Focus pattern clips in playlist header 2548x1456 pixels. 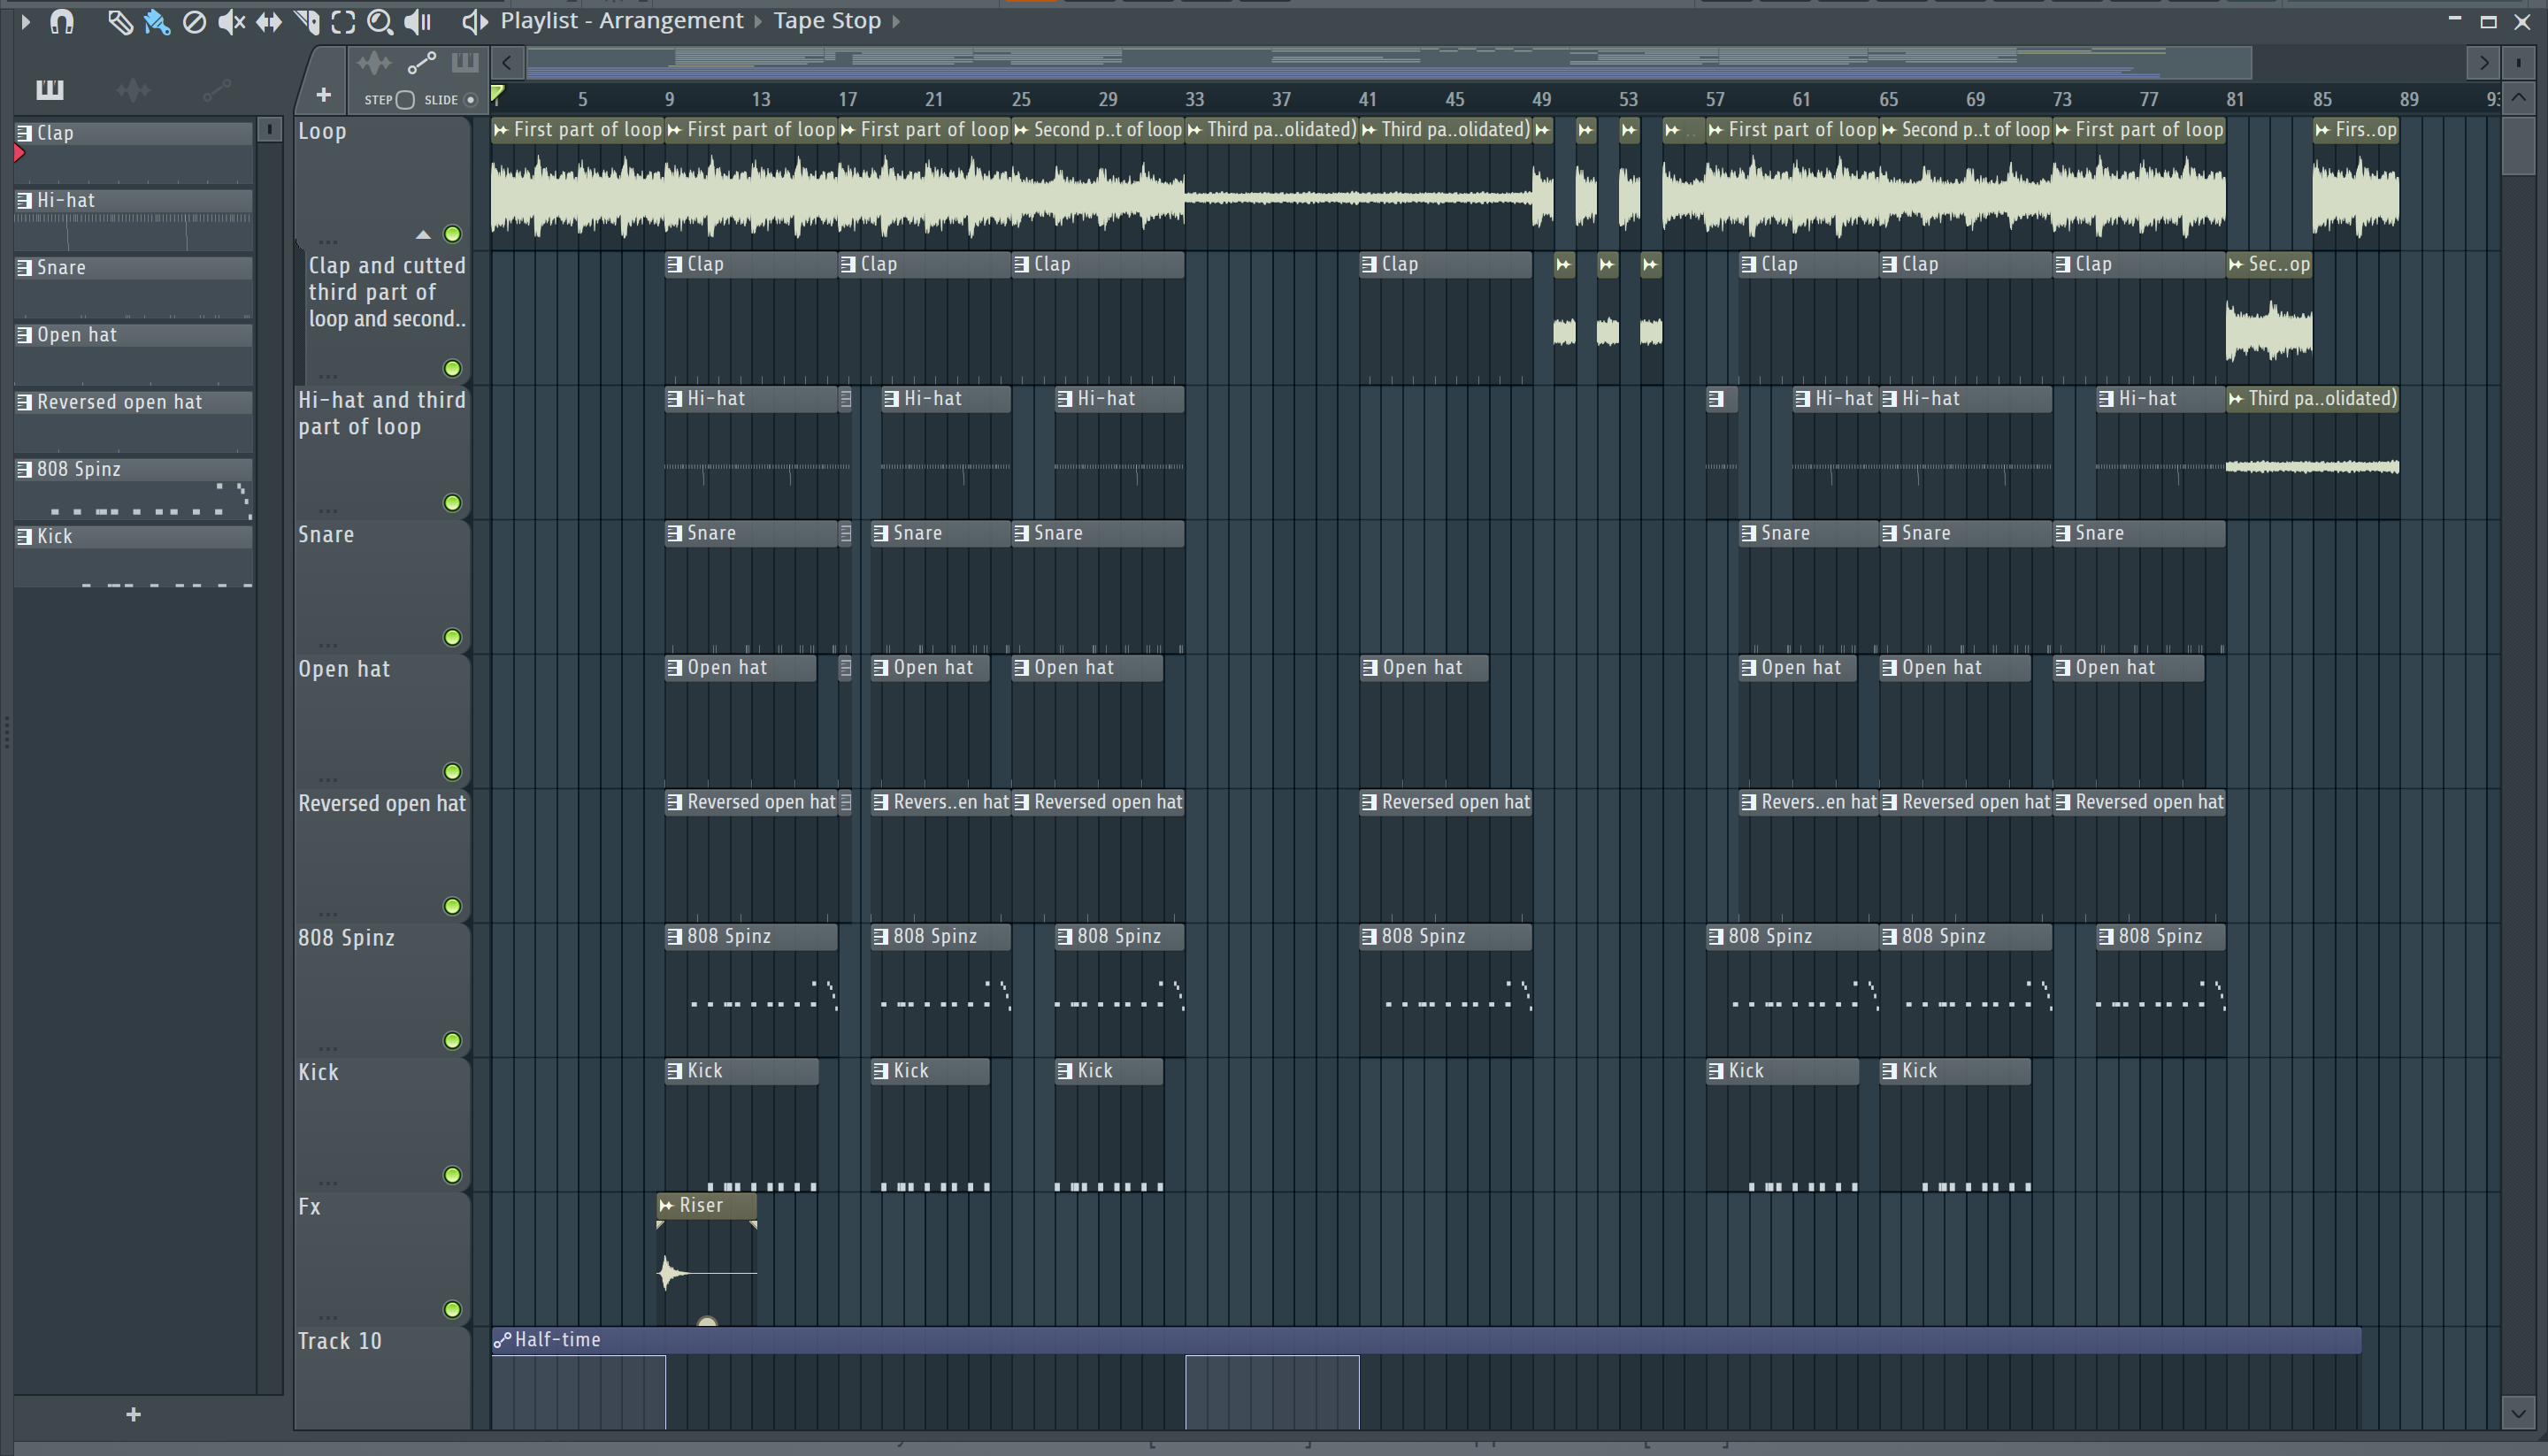465,63
